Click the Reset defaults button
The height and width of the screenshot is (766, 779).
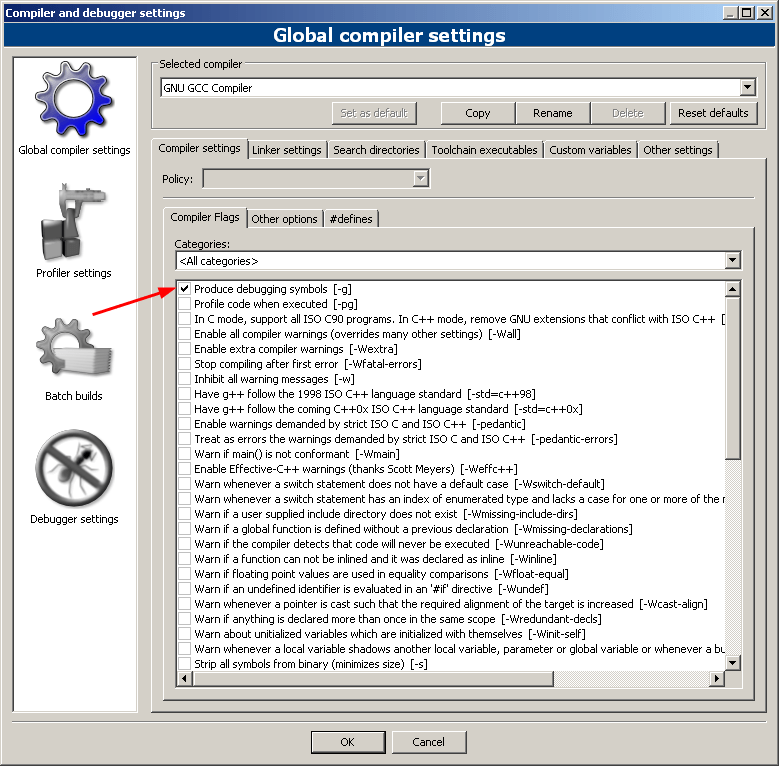click(713, 113)
